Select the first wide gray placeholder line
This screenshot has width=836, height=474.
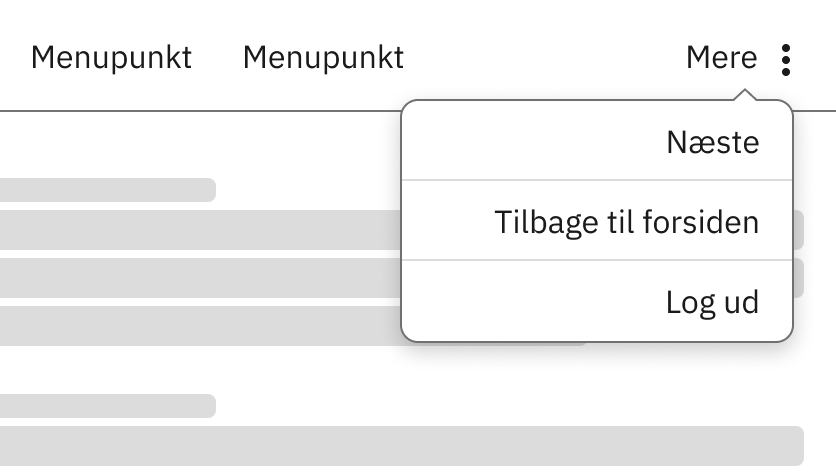tap(200, 230)
